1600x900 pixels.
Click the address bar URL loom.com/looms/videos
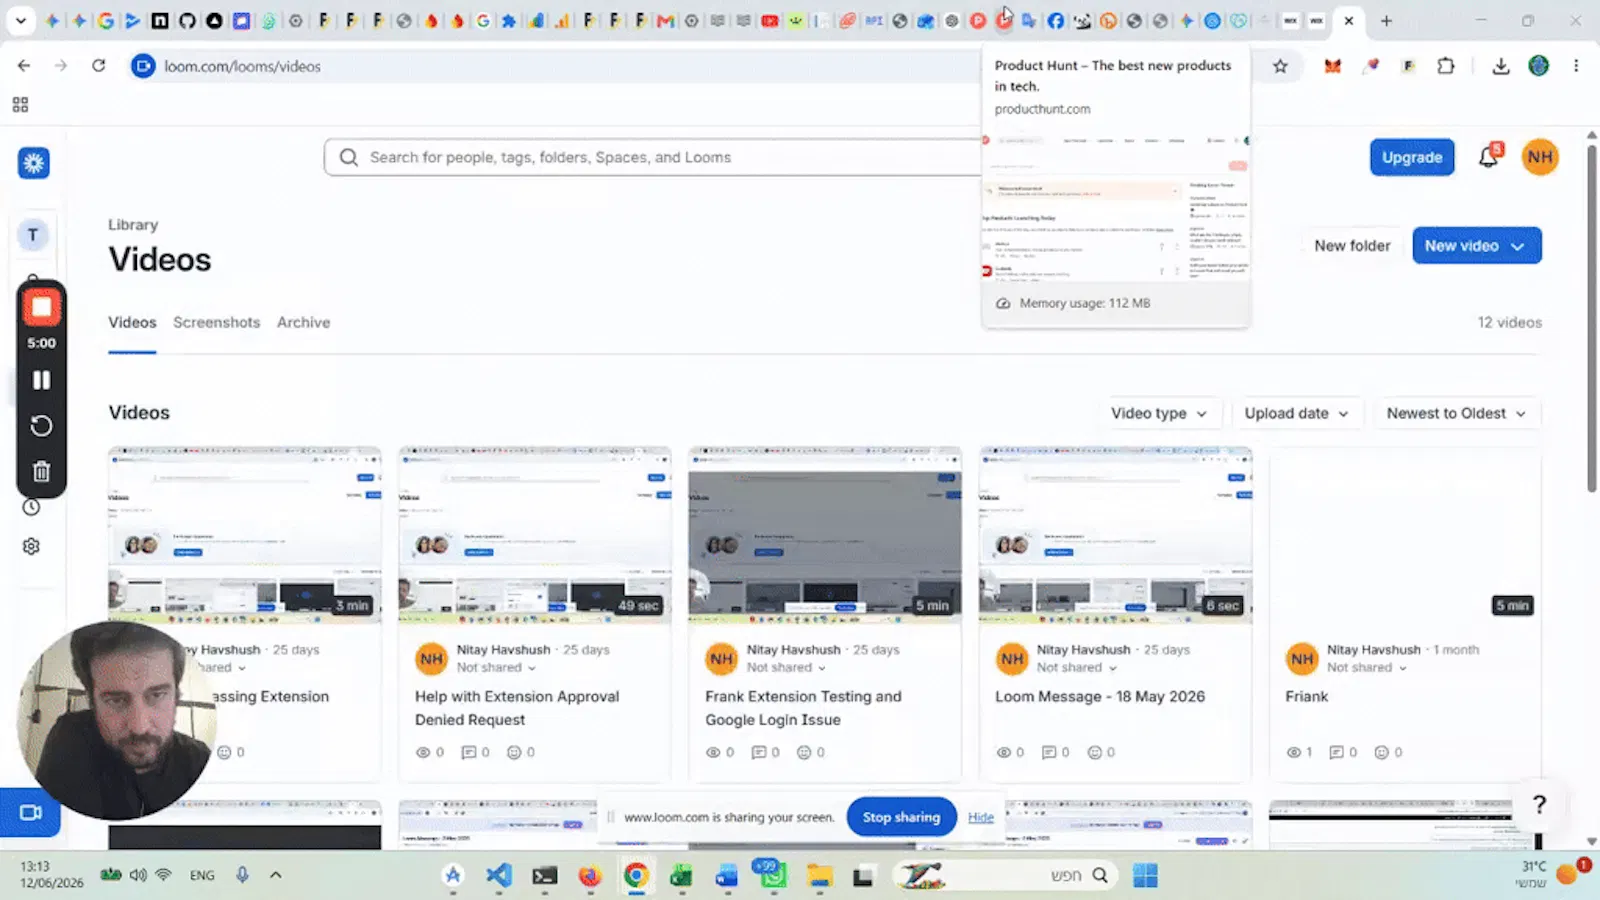(x=242, y=66)
